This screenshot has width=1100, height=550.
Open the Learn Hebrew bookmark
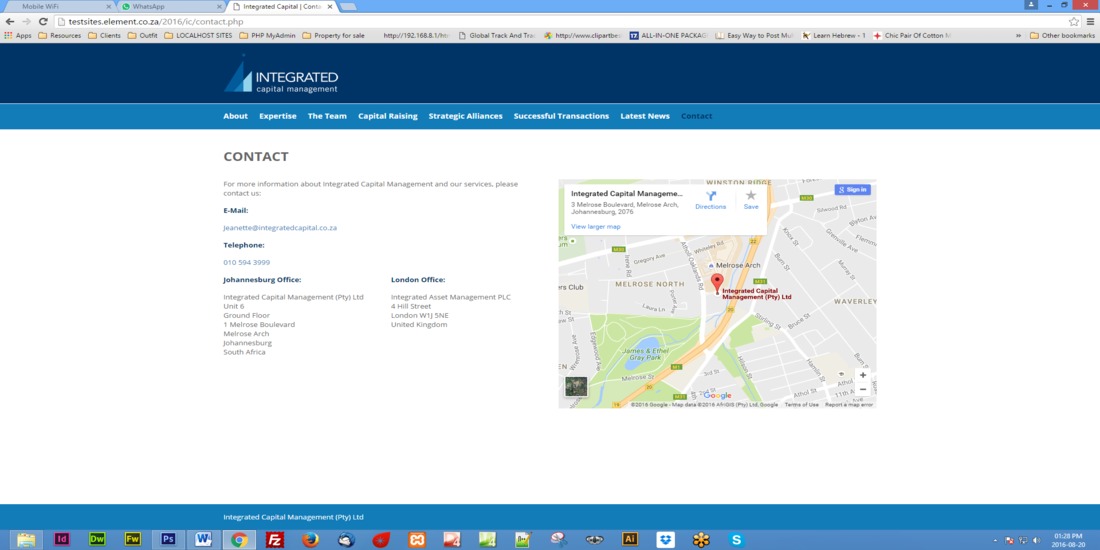tap(834, 35)
